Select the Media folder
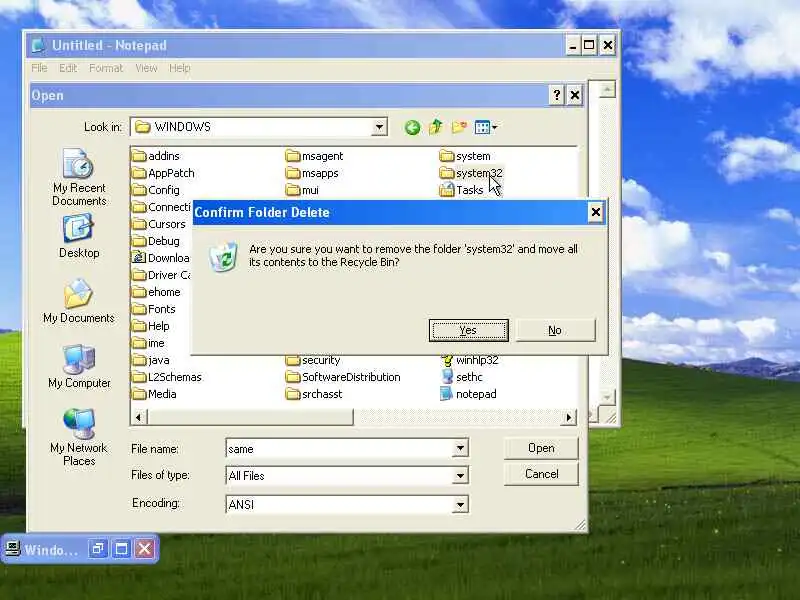Image resolution: width=800 pixels, height=600 pixels. [155, 394]
